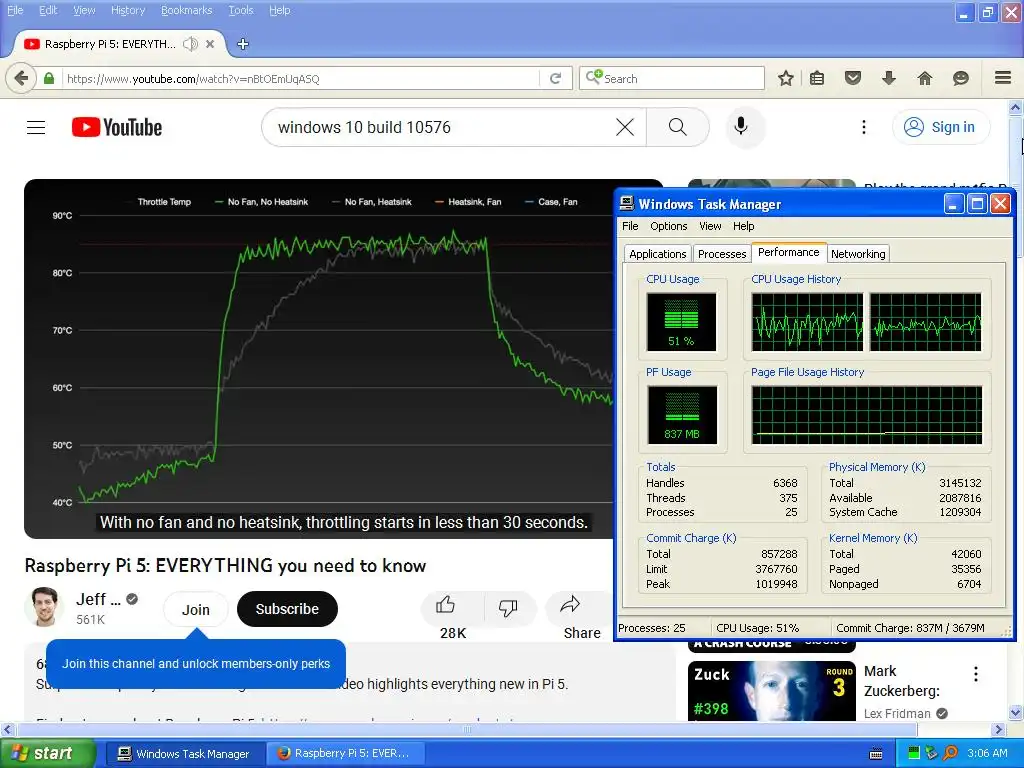1024x768 pixels.
Task: Open the Firefox hamburger menu
Action: pyautogui.click(x=1003, y=78)
